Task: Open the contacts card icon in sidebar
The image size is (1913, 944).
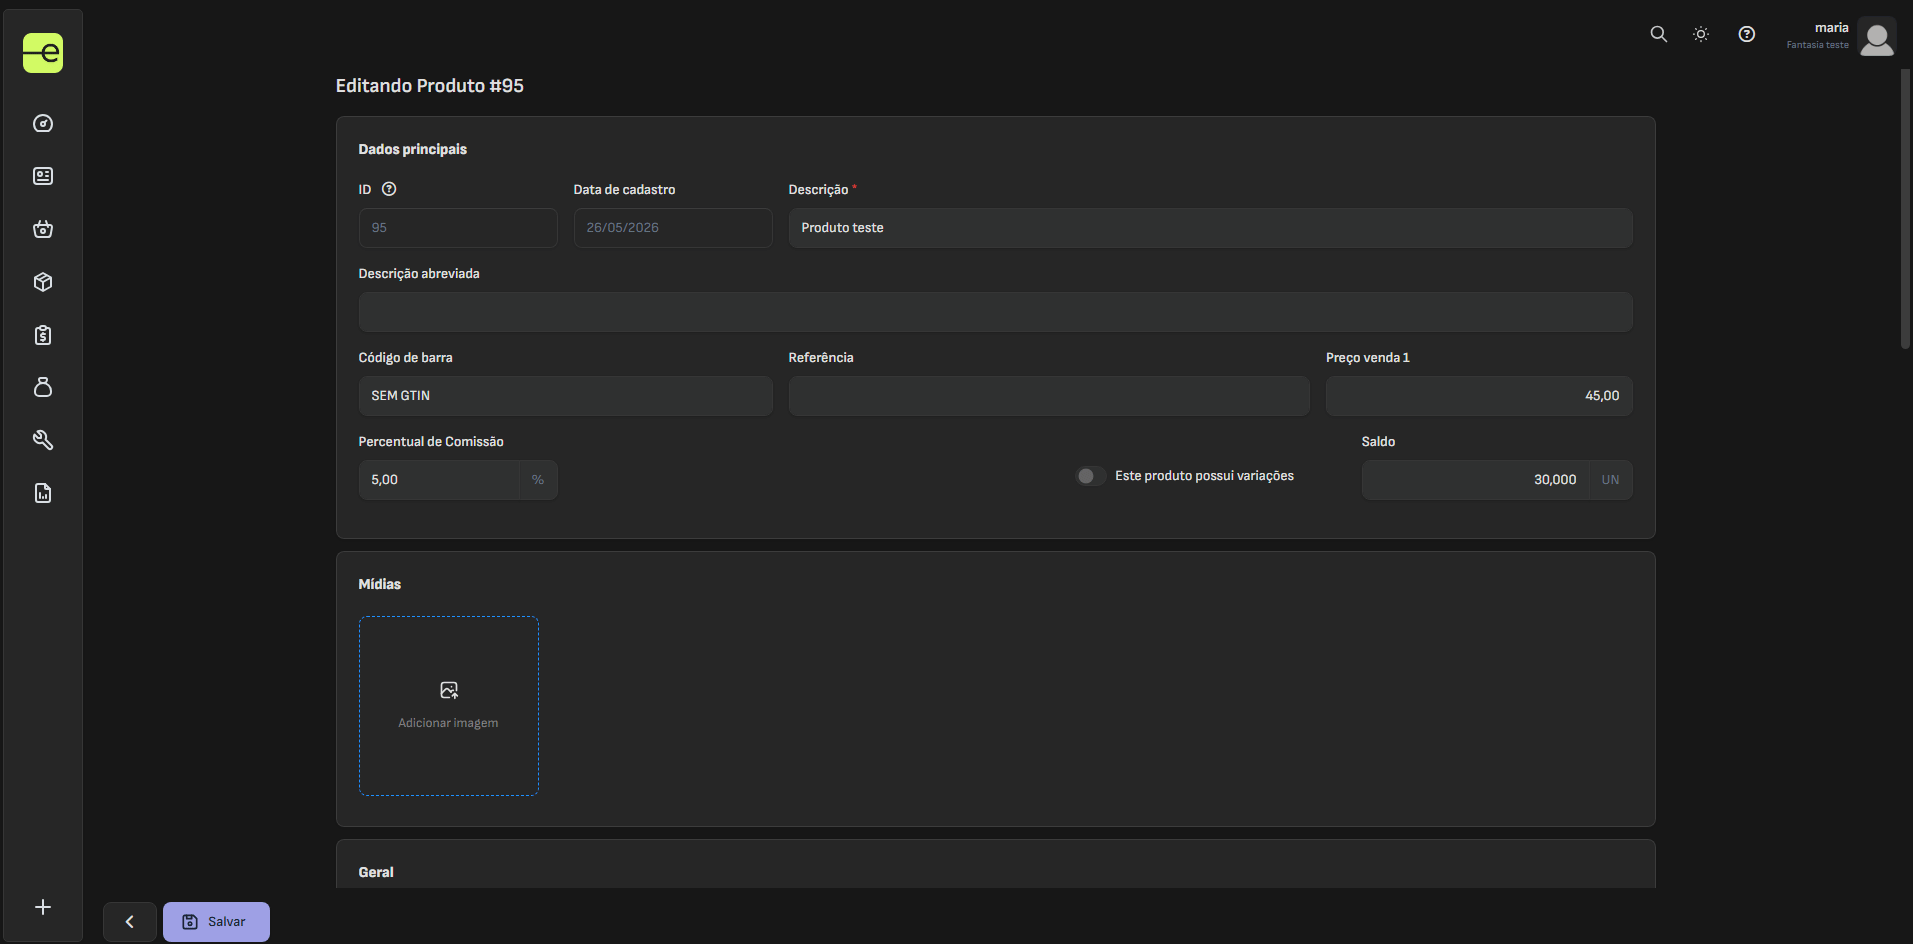Action: coord(43,176)
